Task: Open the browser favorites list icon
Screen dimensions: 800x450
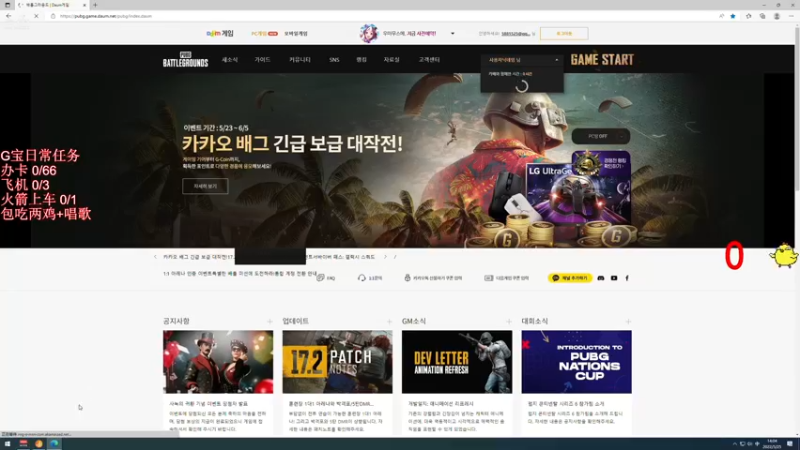Action: (748, 16)
